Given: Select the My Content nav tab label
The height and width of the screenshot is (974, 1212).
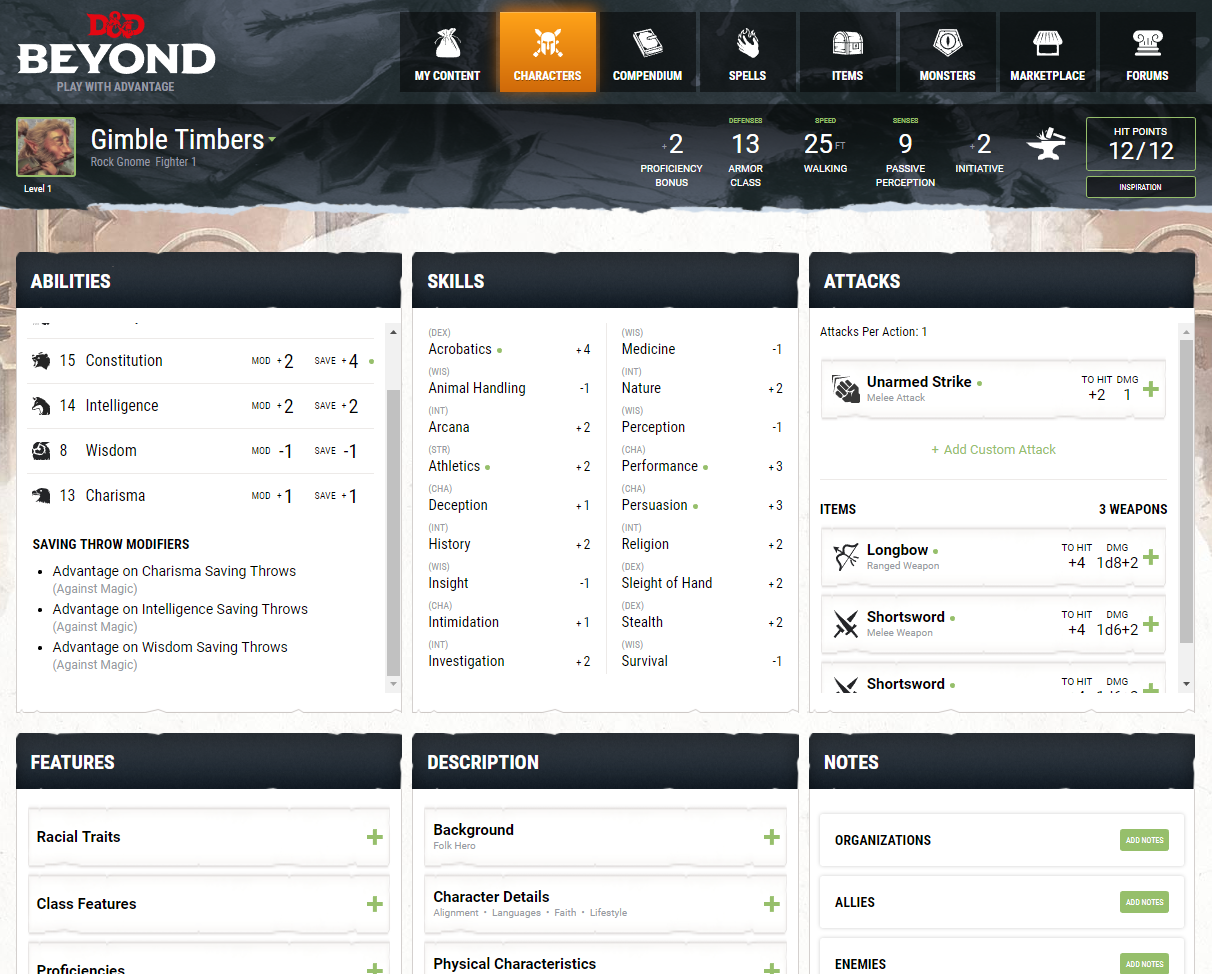Looking at the screenshot, I should tap(447, 76).
